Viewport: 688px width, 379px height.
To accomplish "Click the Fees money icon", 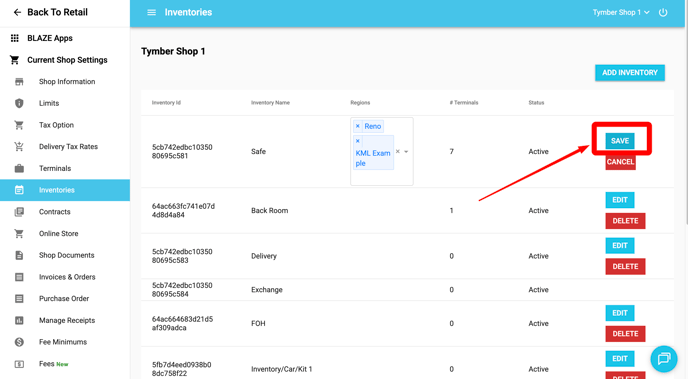I will 19,364.
